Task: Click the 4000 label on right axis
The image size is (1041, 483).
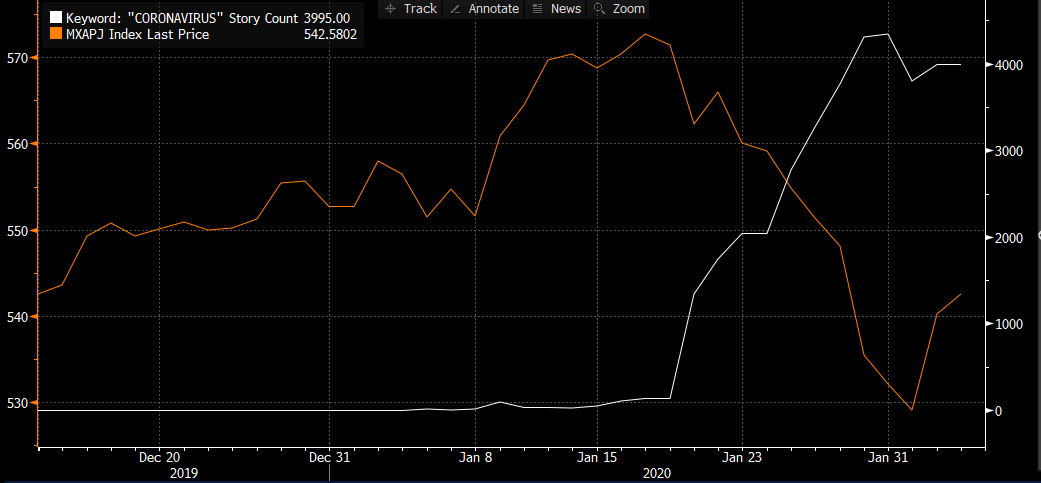Action: 1007,65
